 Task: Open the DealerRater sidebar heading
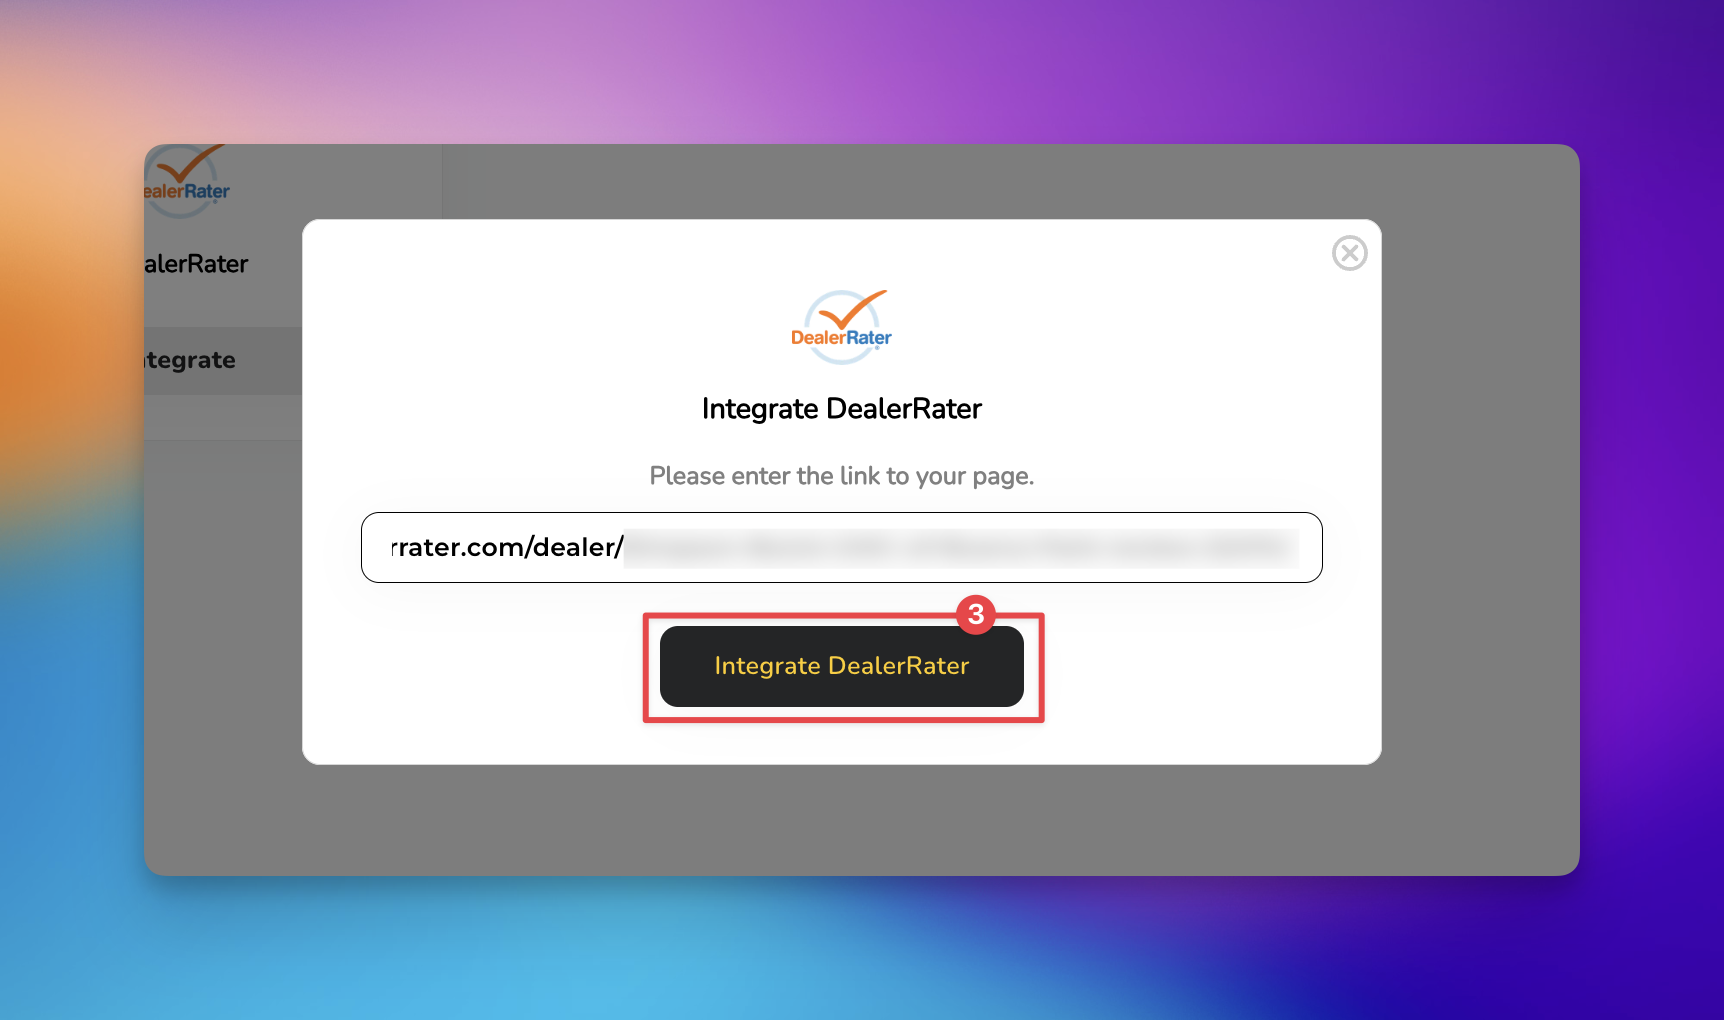tap(196, 264)
